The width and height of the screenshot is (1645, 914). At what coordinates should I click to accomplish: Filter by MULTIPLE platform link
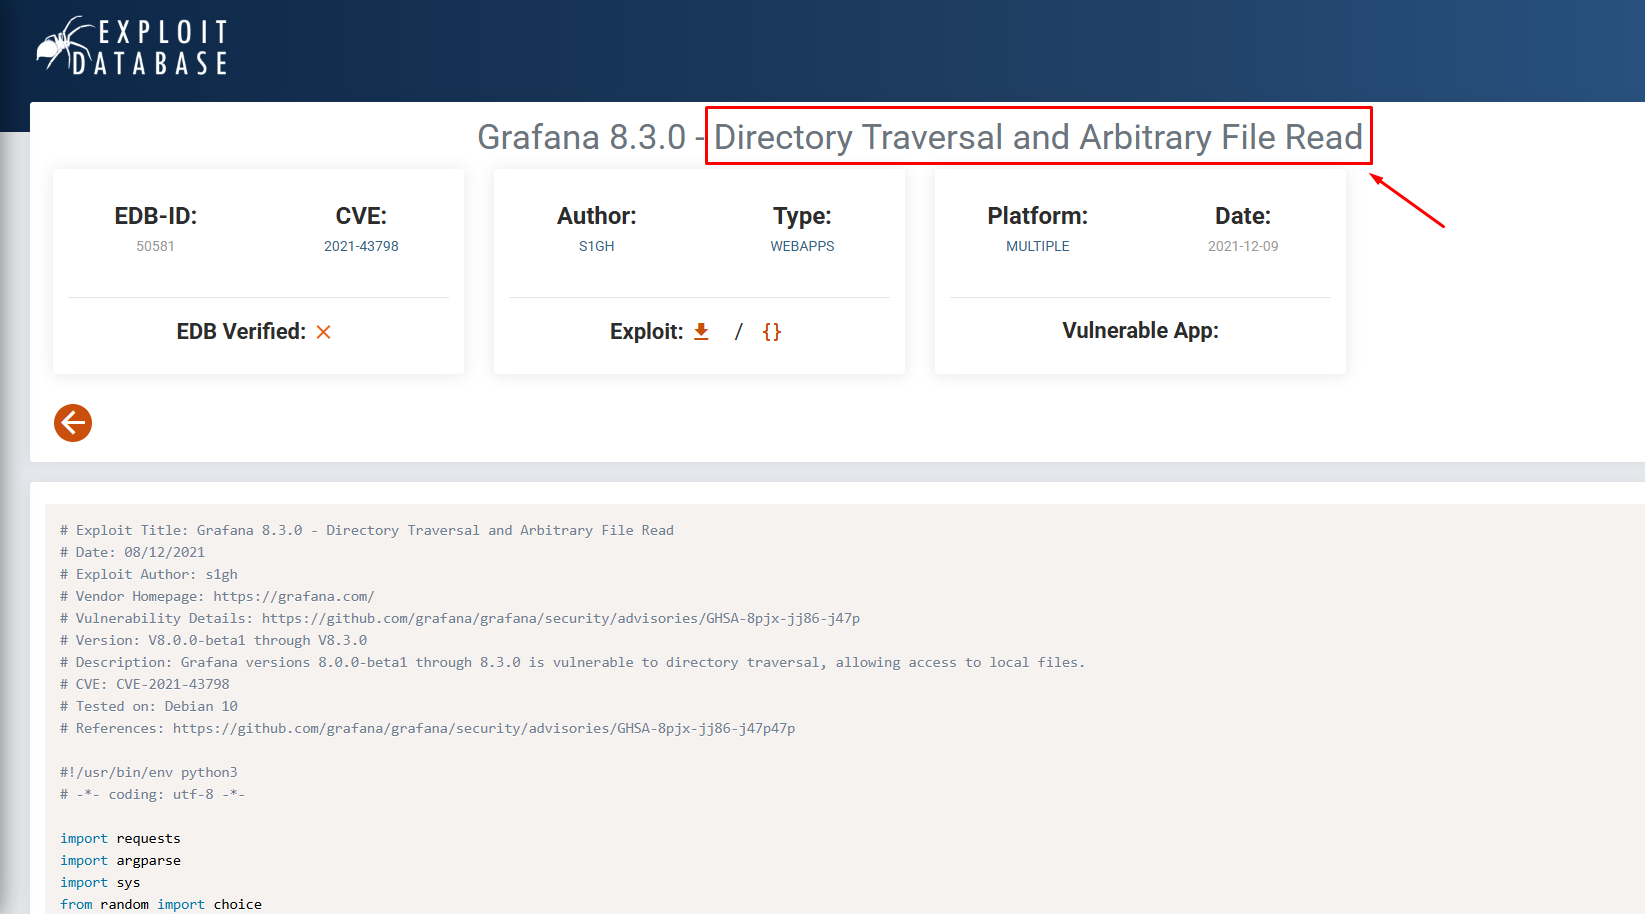[x=1038, y=246]
